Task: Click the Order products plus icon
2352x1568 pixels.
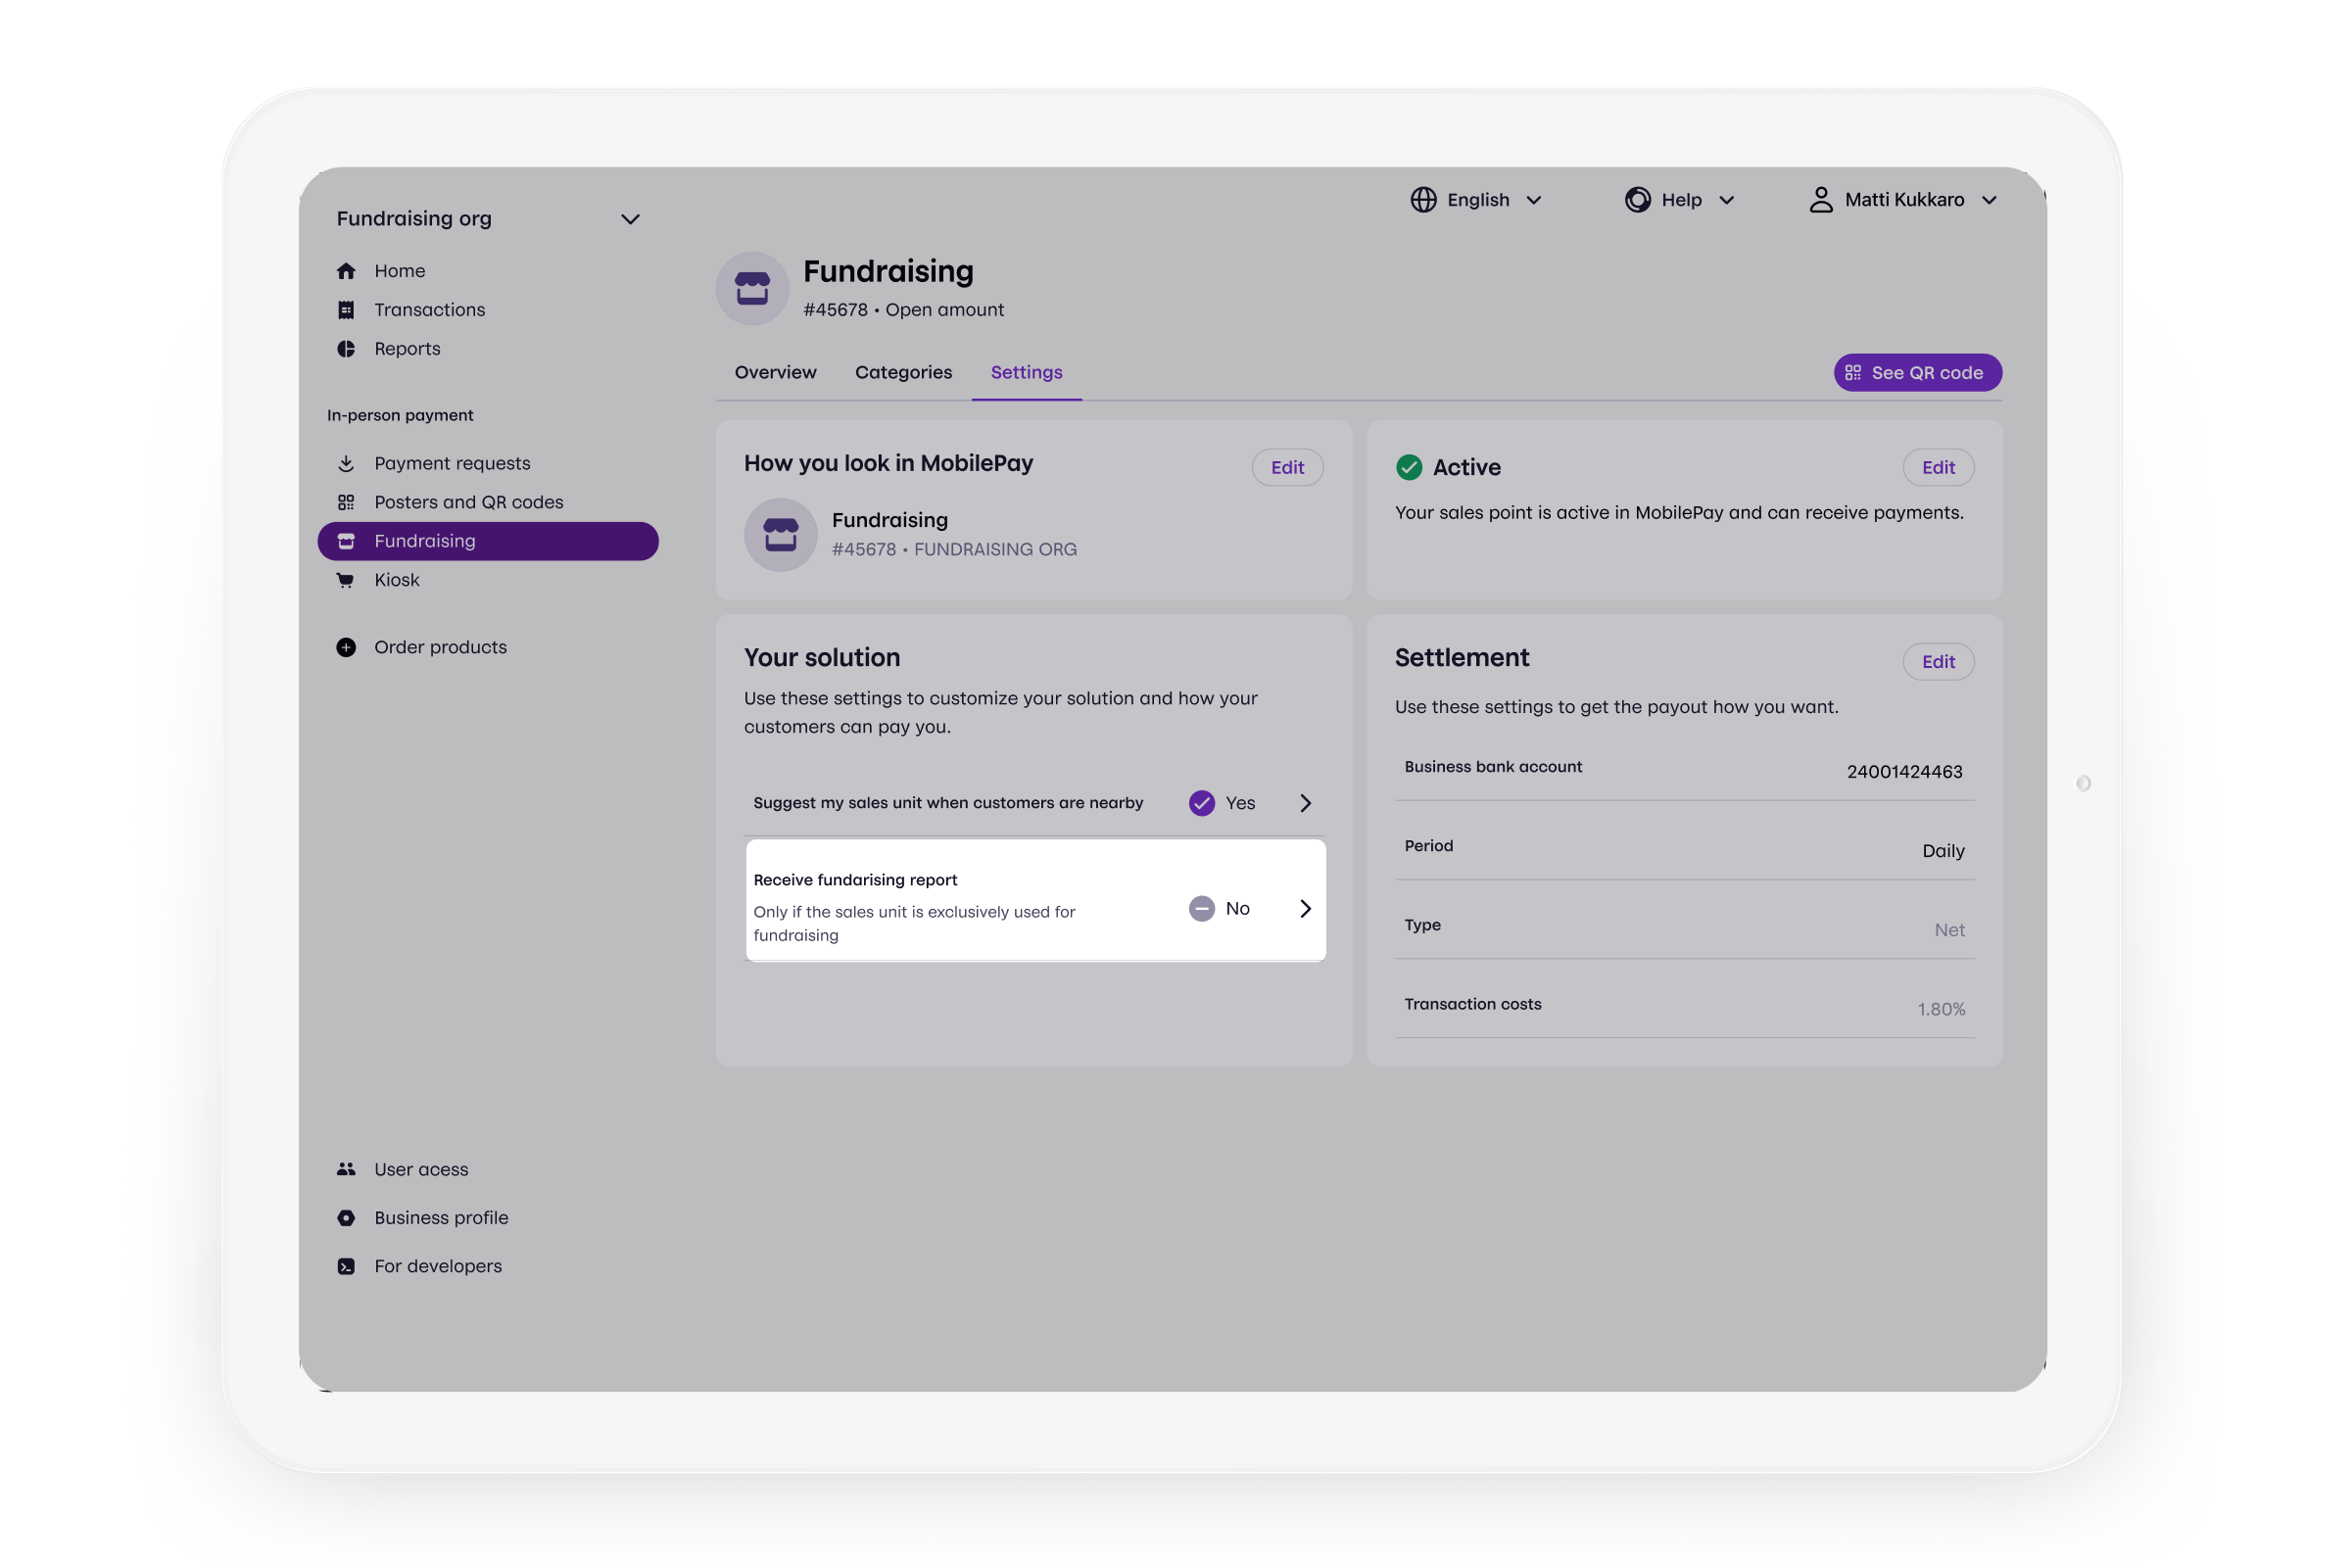Action: click(x=346, y=647)
